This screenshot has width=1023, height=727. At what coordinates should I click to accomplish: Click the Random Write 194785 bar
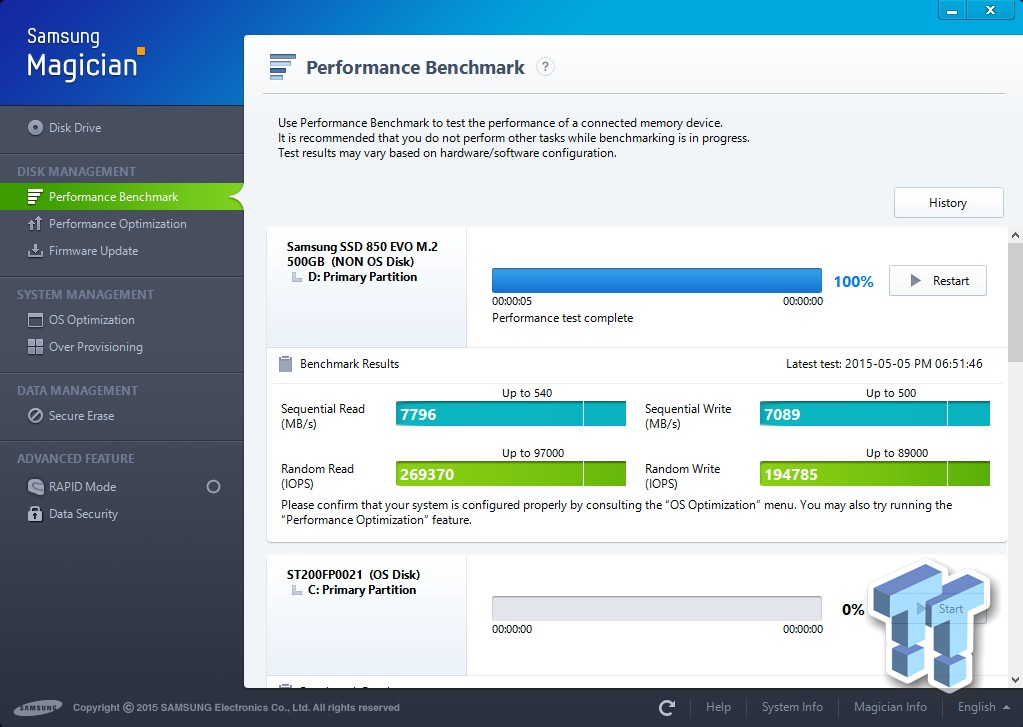click(874, 474)
